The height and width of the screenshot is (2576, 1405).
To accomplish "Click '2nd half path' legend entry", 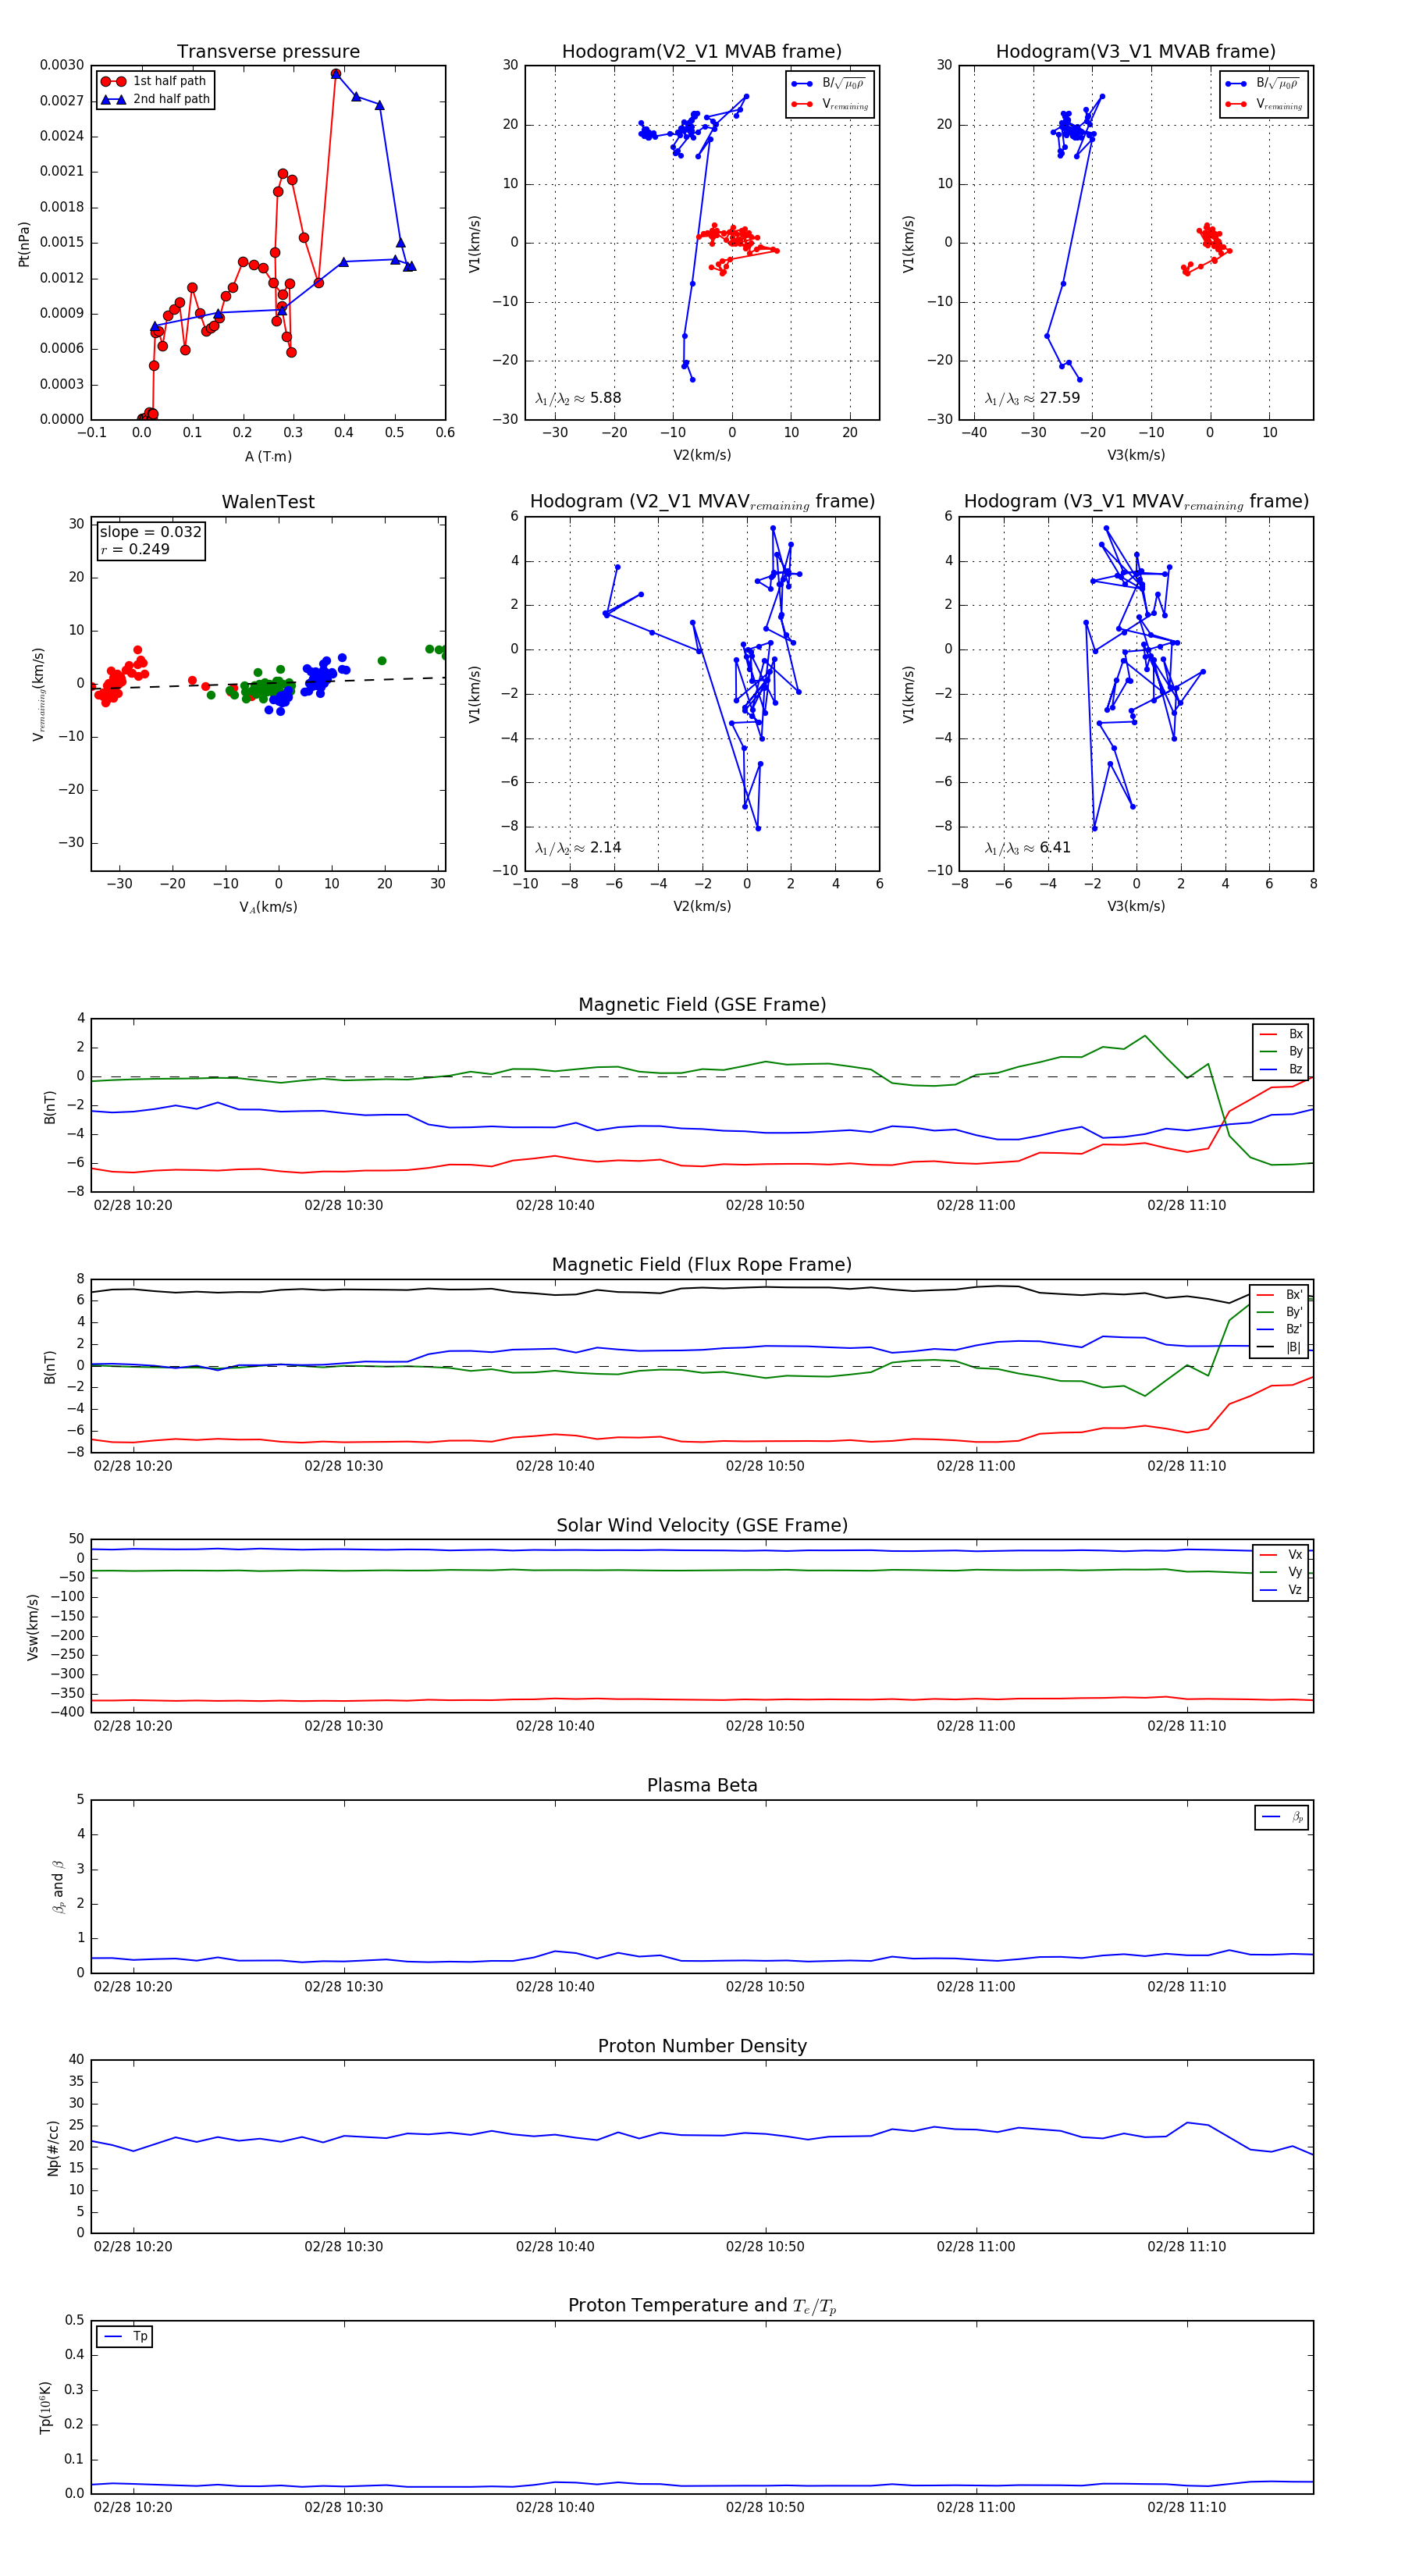I will (155, 99).
